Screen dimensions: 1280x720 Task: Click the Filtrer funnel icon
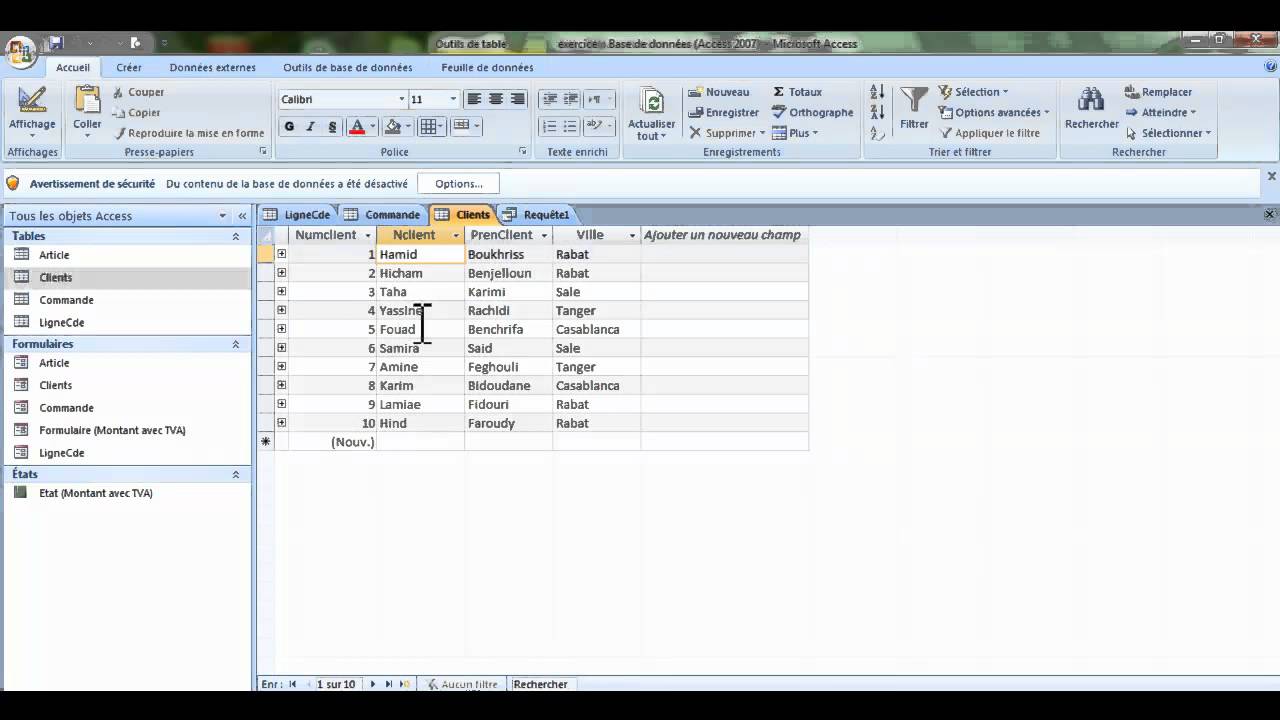click(x=914, y=100)
